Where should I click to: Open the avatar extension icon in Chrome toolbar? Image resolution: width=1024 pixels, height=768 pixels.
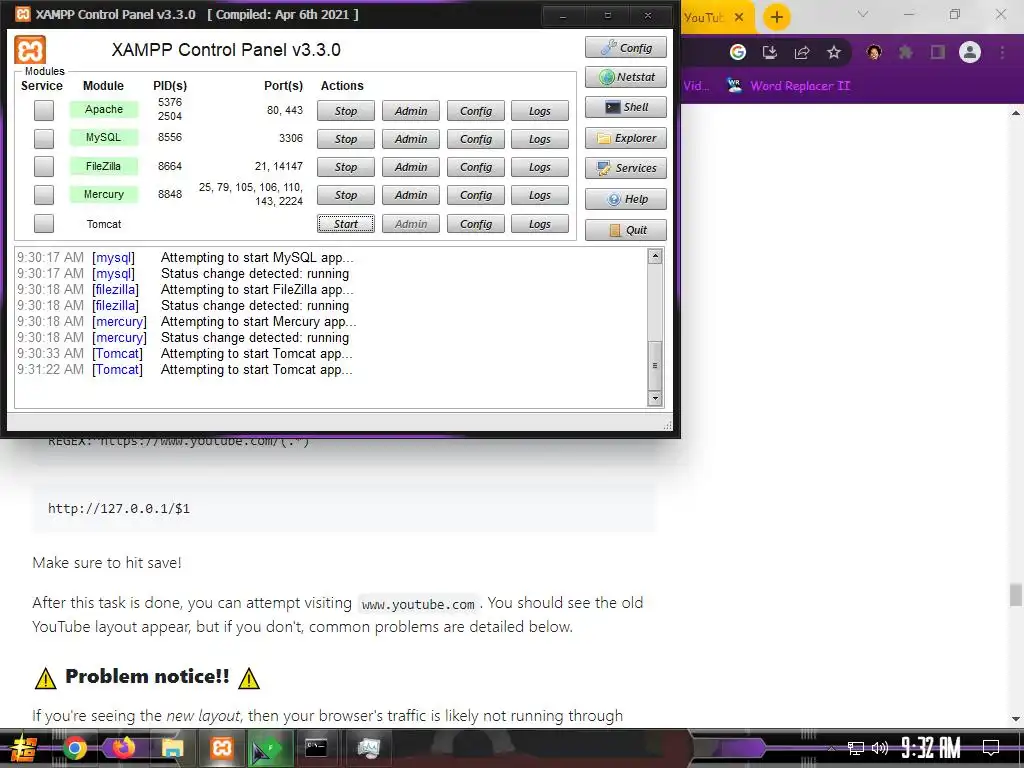[874, 52]
